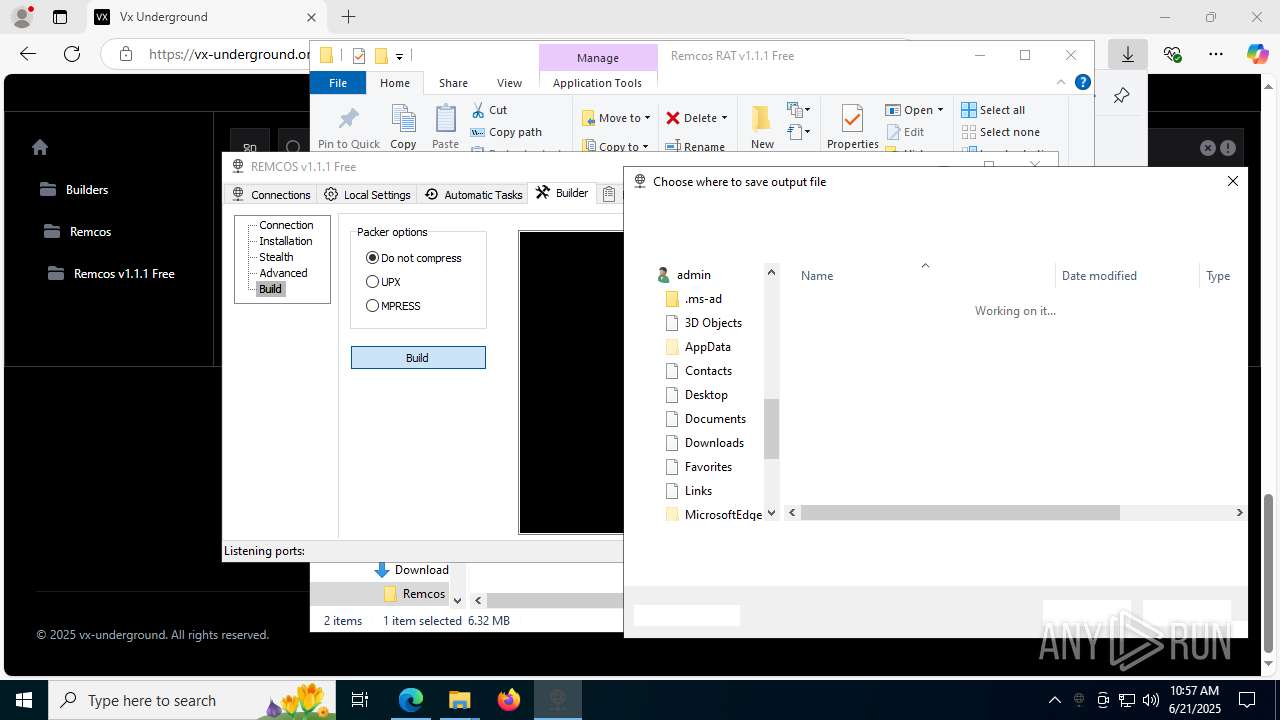The height and width of the screenshot is (720, 1280).
Task: Select the AppData folder in the save dialog
Action: 698,347
